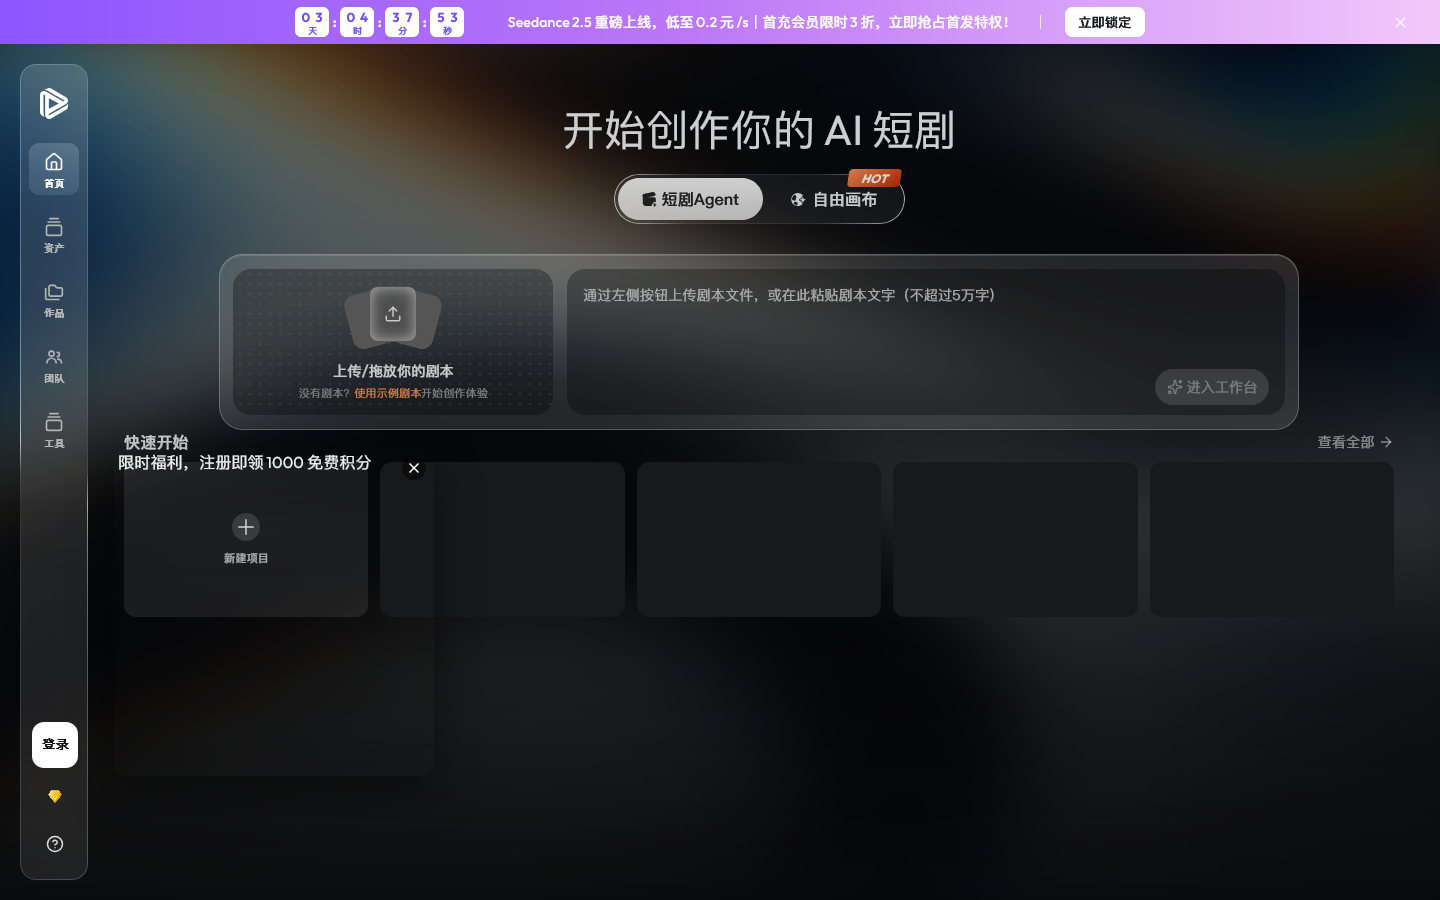Click the 立即锁定 button
The image size is (1440, 900).
[1105, 22]
